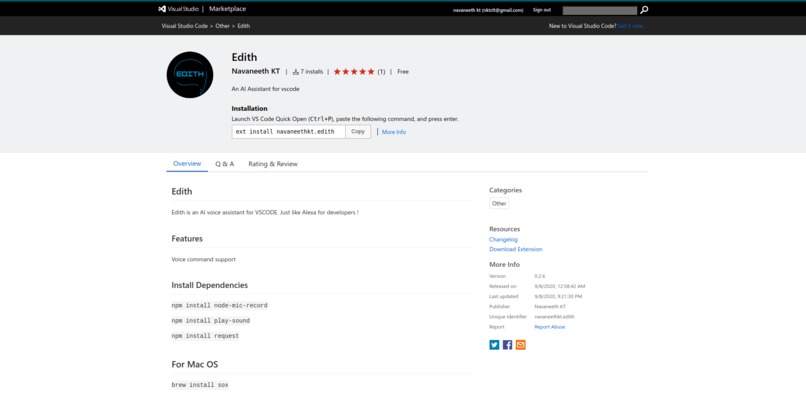806x400 pixels.
Task: Open the Navaneeth KT publisher link
Action: click(x=255, y=71)
